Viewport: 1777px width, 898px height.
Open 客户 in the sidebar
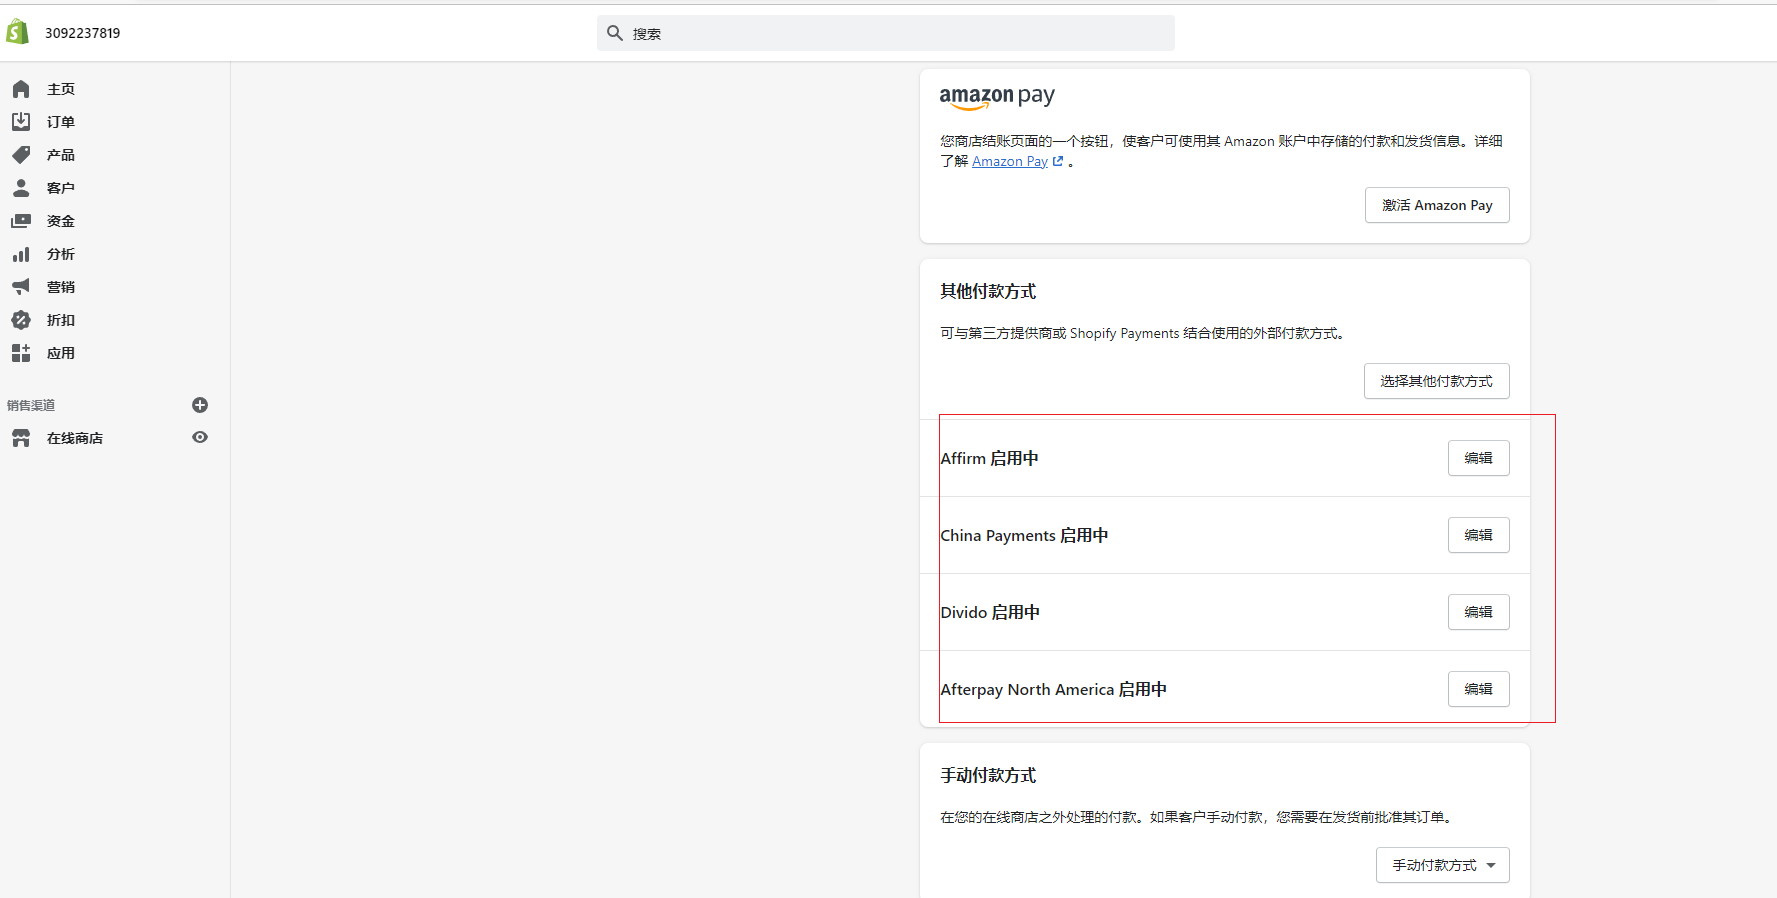61,188
